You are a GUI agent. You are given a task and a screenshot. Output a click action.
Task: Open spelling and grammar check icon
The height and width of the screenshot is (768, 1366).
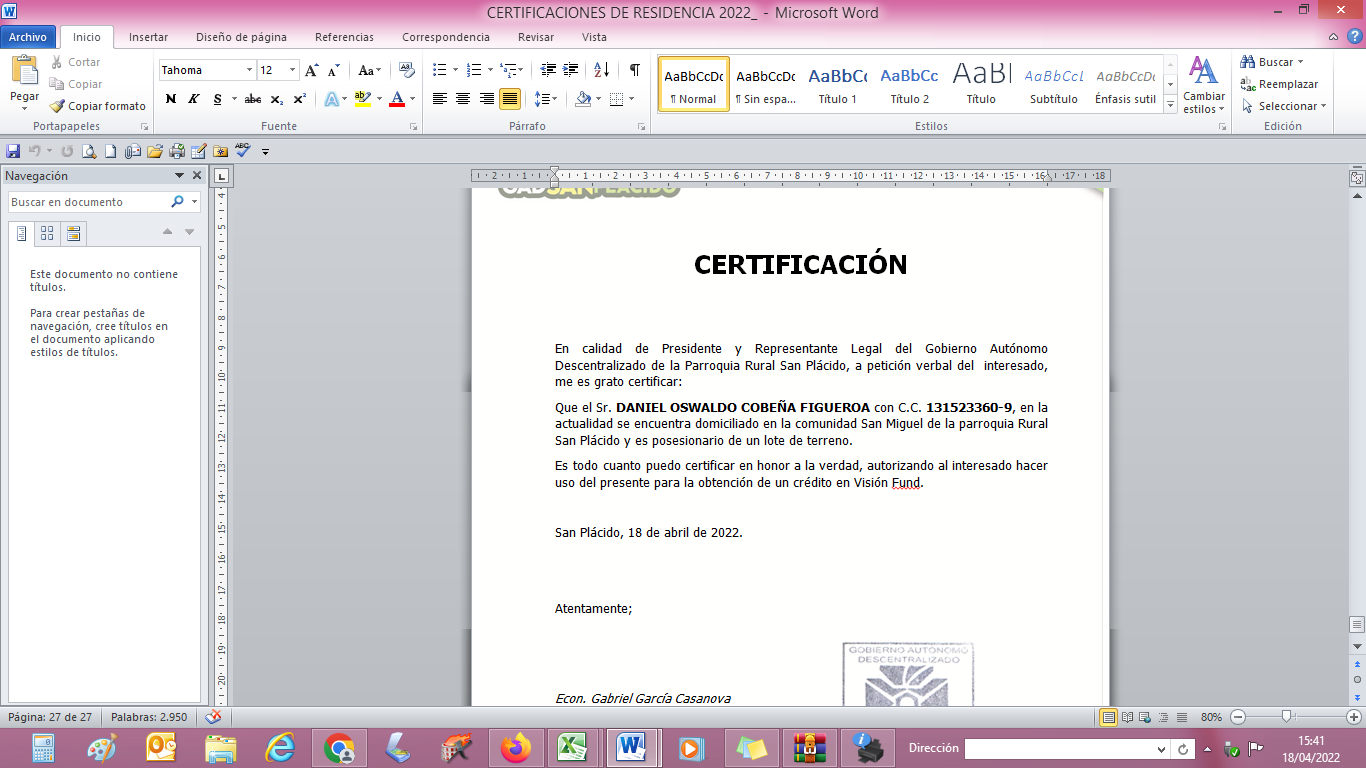(x=242, y=151)
